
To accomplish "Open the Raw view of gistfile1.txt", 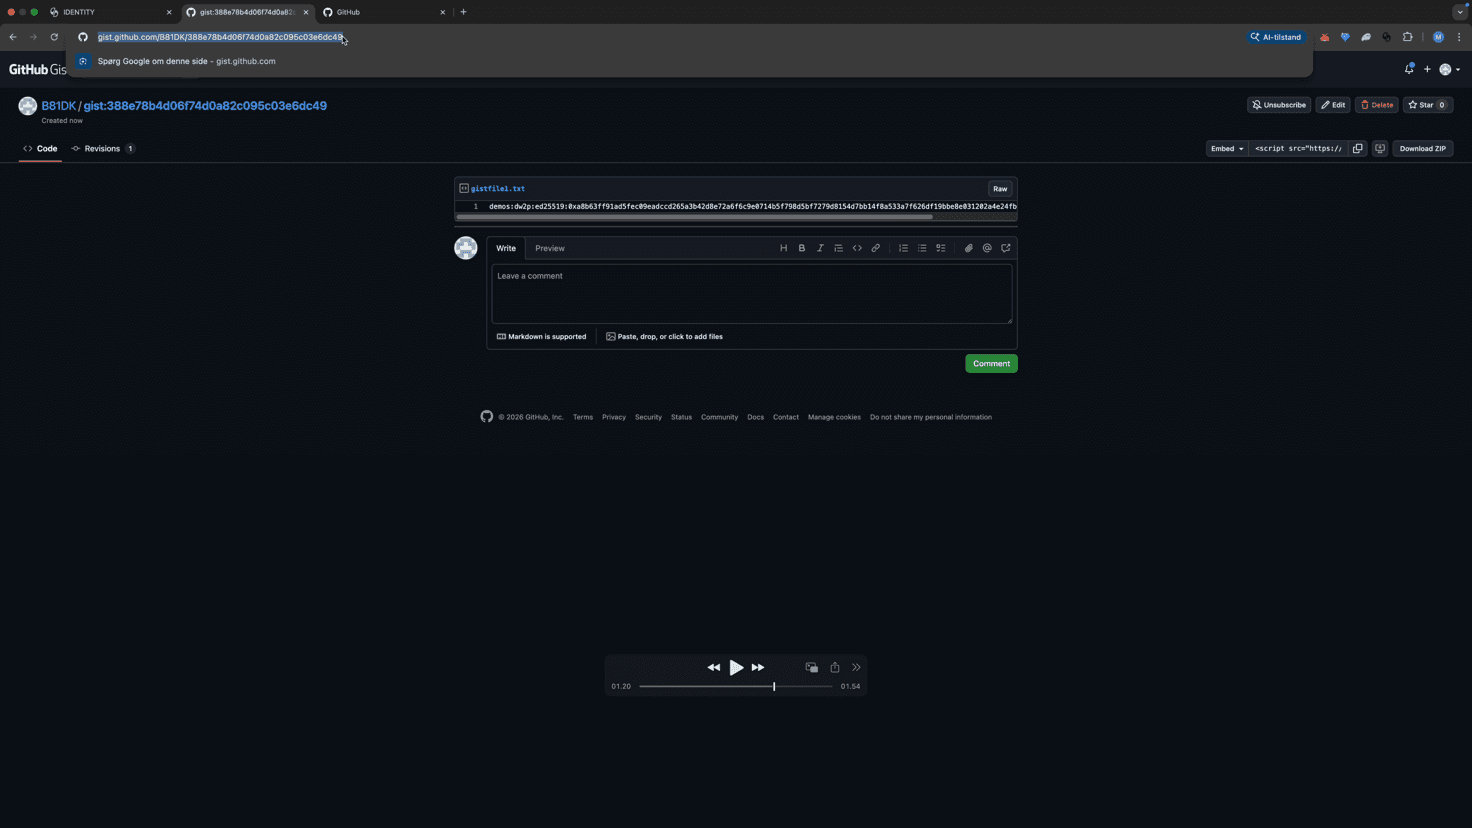I will click(x=999, y=188).
